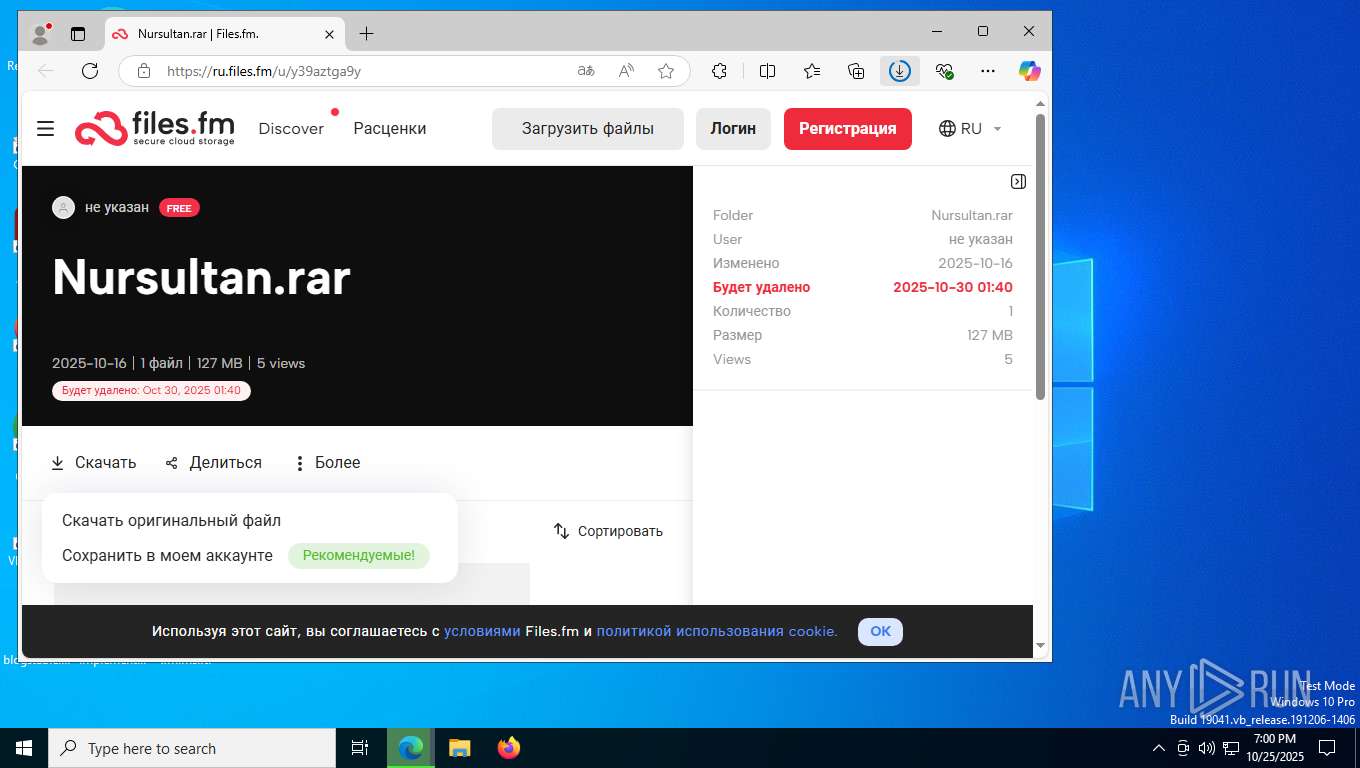Screen dimensions: 1360x768
Task: Open Browser essentials heart icon
Action: pos(944,71)
